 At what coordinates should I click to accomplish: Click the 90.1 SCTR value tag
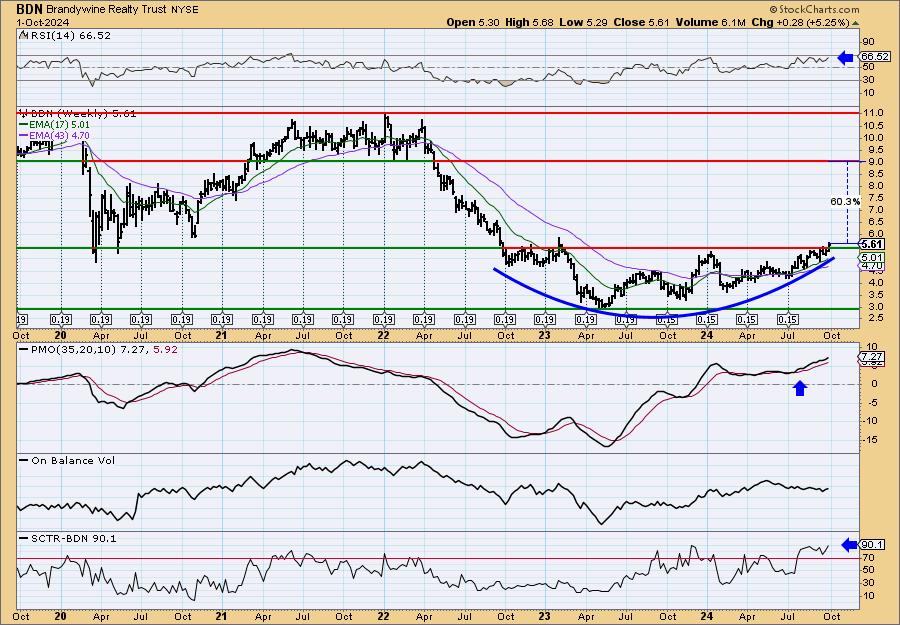874,545
